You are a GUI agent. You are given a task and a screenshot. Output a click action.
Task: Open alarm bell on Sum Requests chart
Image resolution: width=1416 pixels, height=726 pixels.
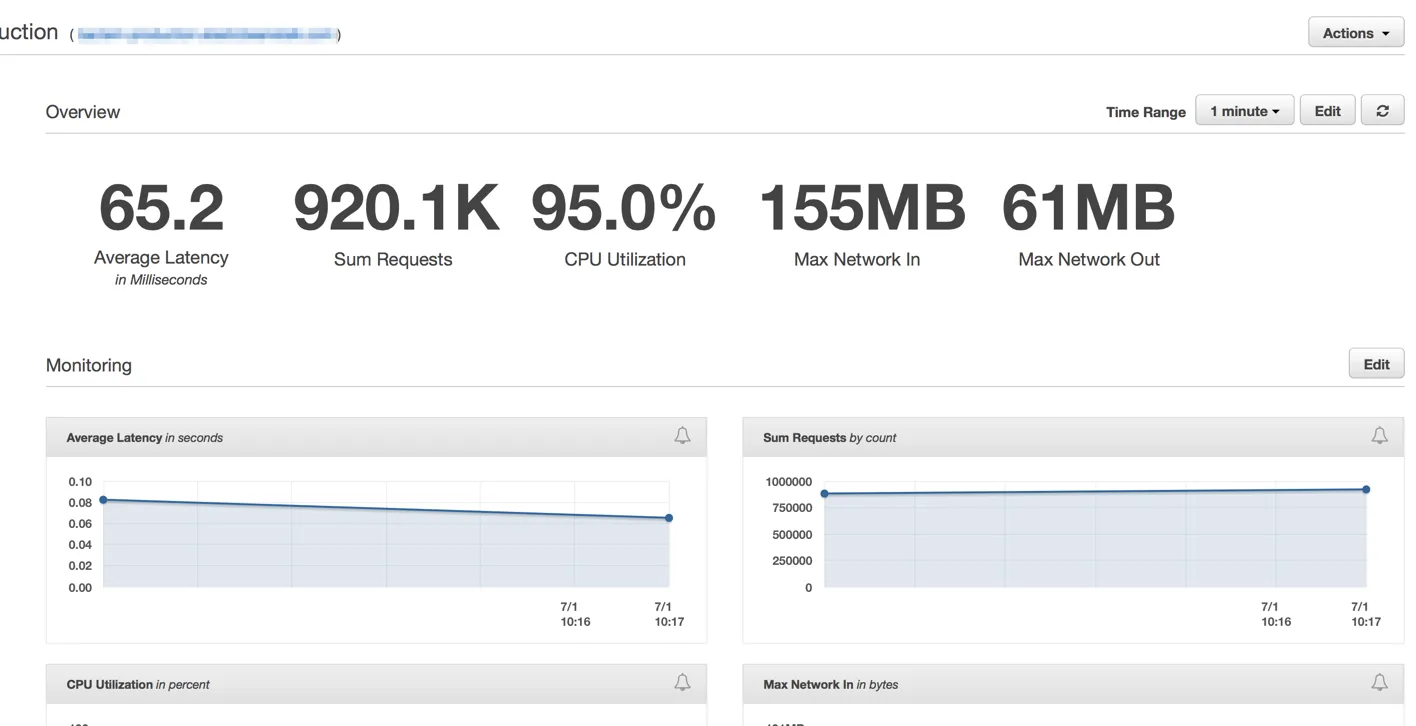[x=1379, y=436]
